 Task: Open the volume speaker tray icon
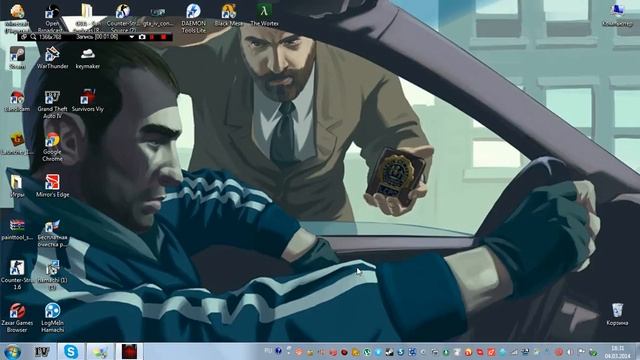coord(570,351)
